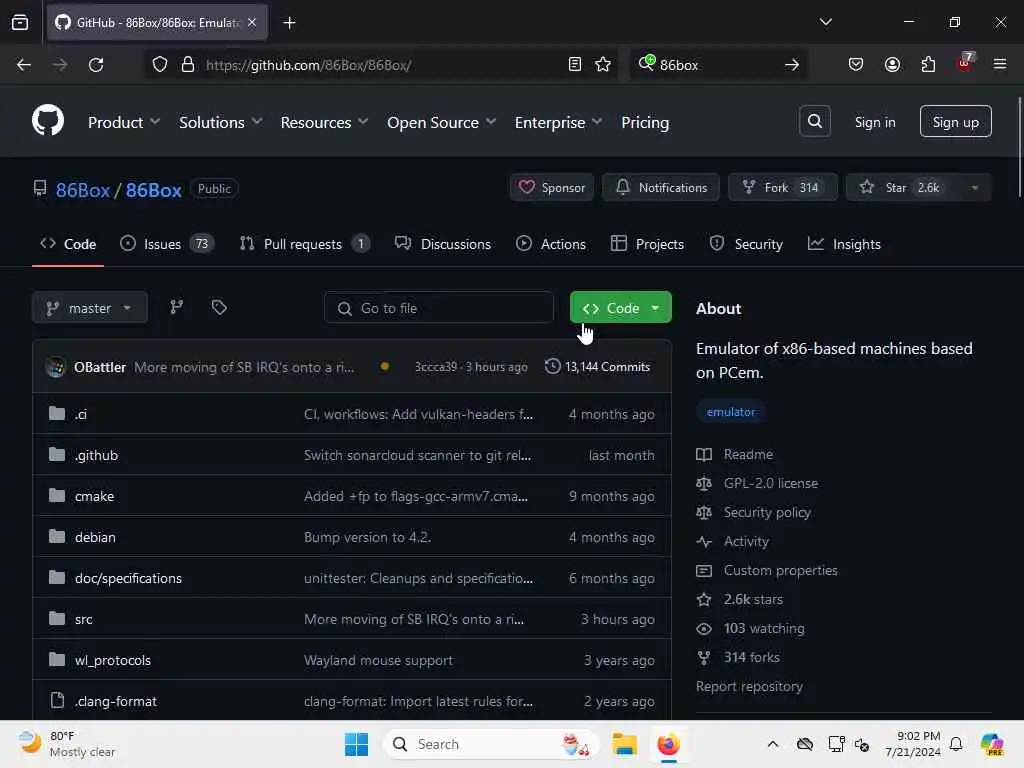Open the green Code dropdown button

(x=620, y=308)
